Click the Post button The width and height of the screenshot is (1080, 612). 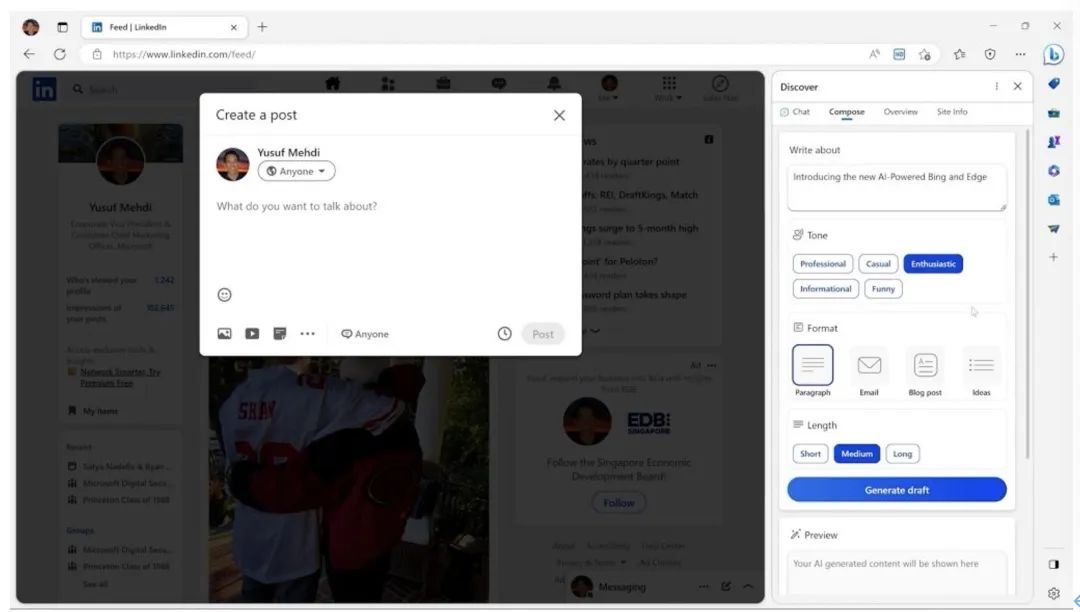(543, 334)
